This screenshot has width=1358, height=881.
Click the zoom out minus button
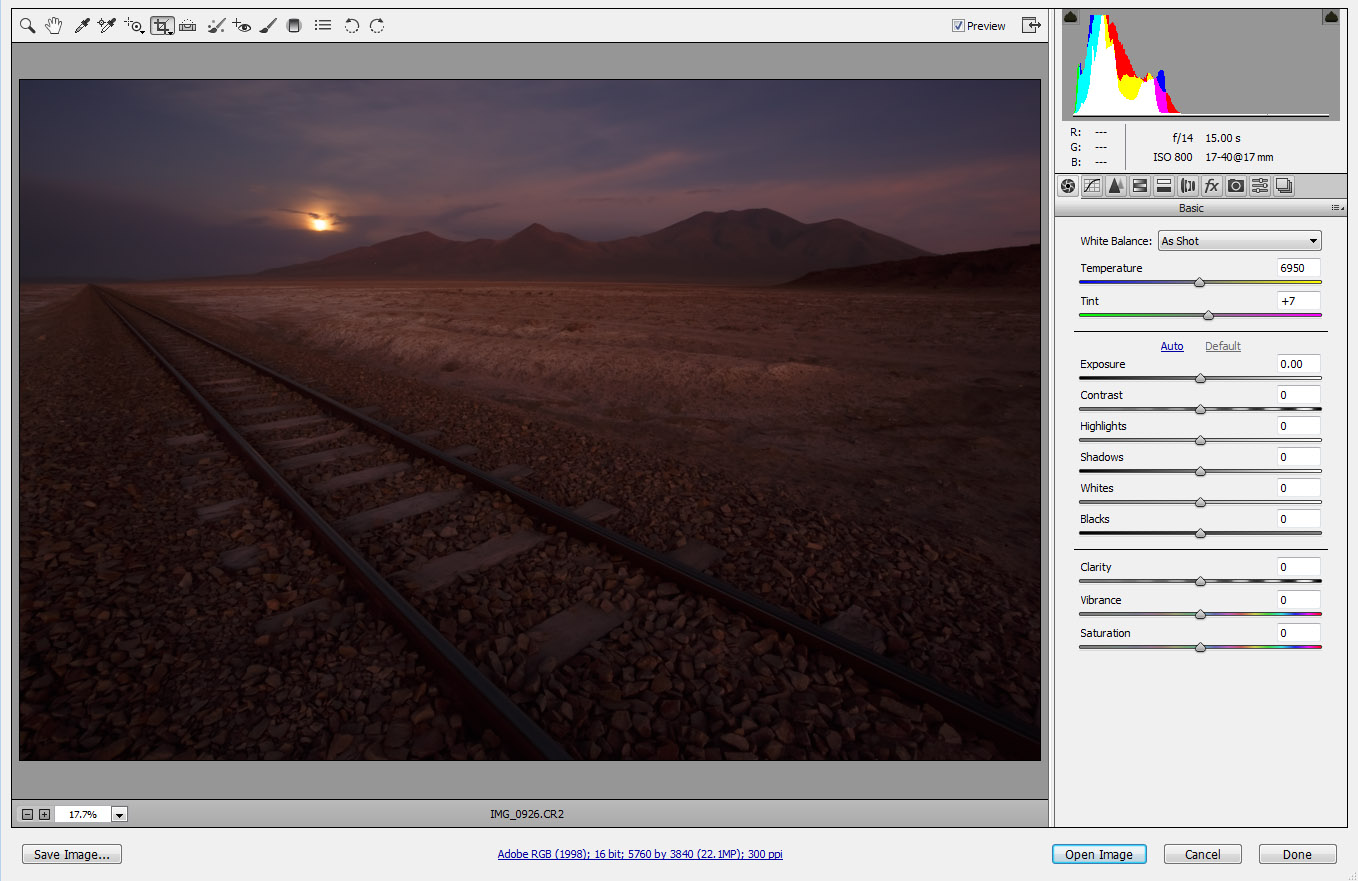[28, 815]
